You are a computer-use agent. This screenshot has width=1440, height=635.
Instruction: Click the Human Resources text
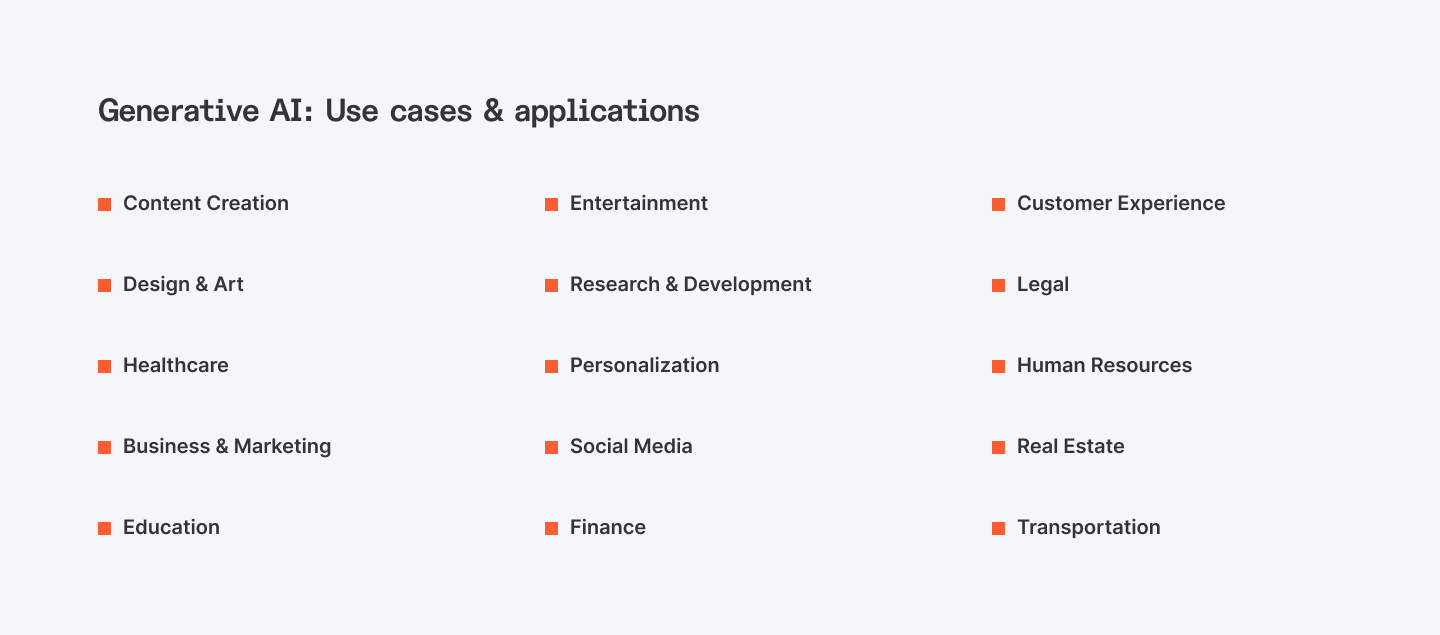click(x=1104, y=365)
